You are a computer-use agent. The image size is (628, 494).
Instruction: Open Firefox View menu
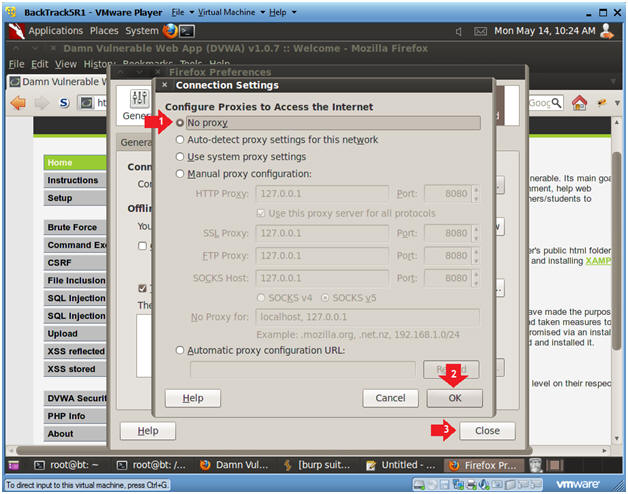pyautogui.click(x=66, y=64)
